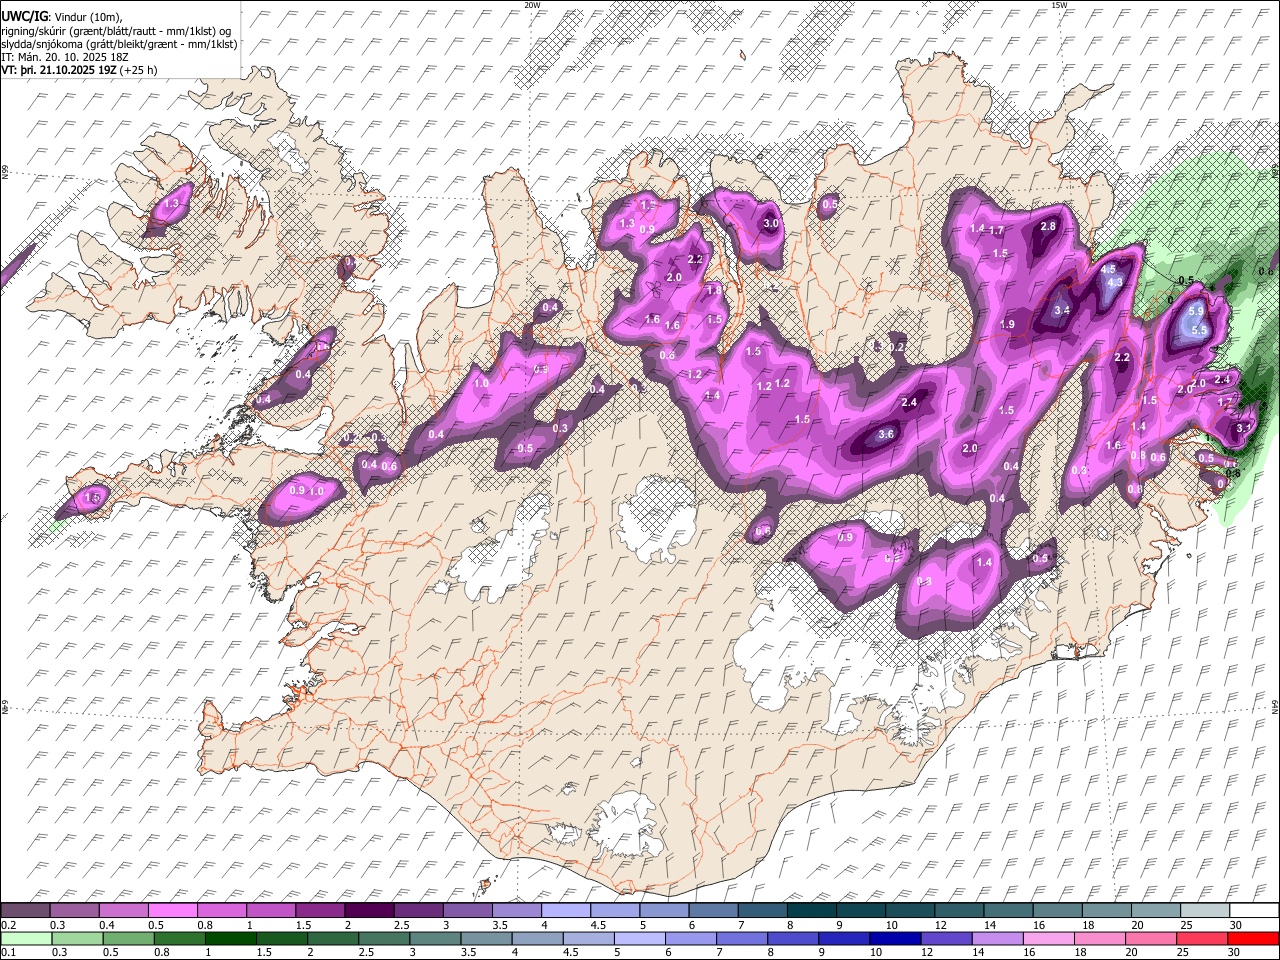This screenshot has width=1280, height=960.
Task: Select the violet 12 swatch in rain legend
Action: (x=945, y=938)
